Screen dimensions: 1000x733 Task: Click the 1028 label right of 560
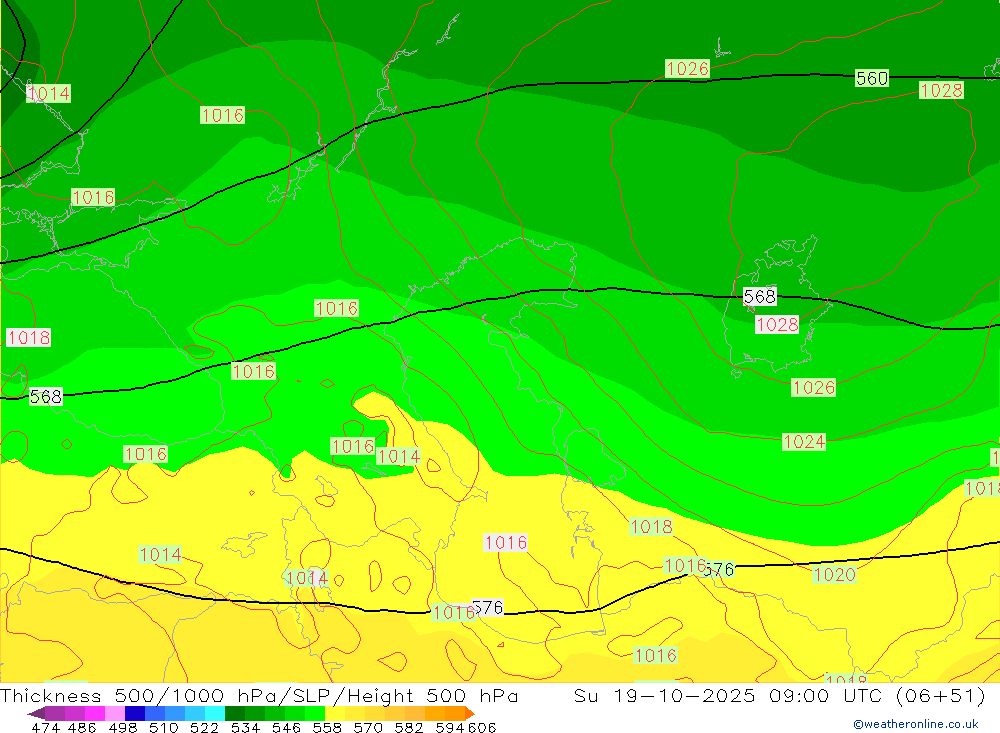coord(941,91)
